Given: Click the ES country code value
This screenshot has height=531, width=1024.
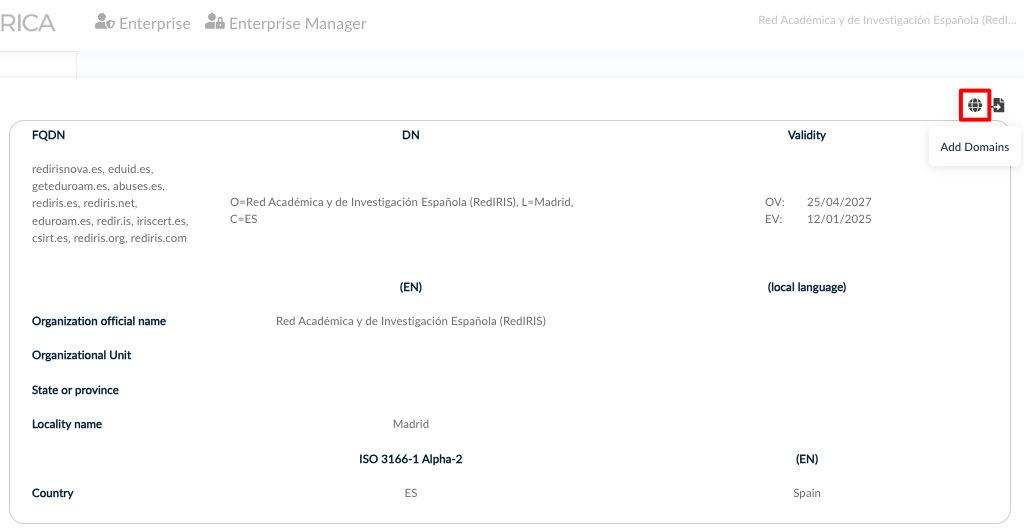Looking at the screenshot, I should tap(410, 493).
